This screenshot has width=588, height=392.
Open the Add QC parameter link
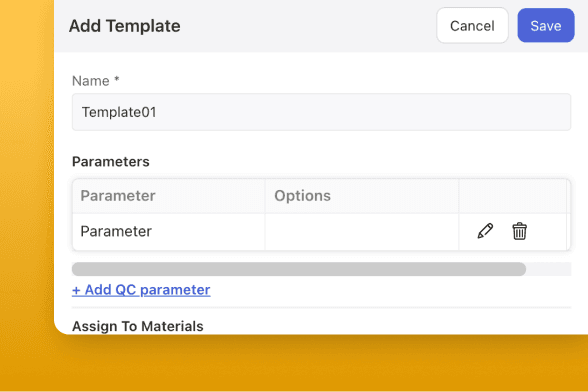pos(141,290)
